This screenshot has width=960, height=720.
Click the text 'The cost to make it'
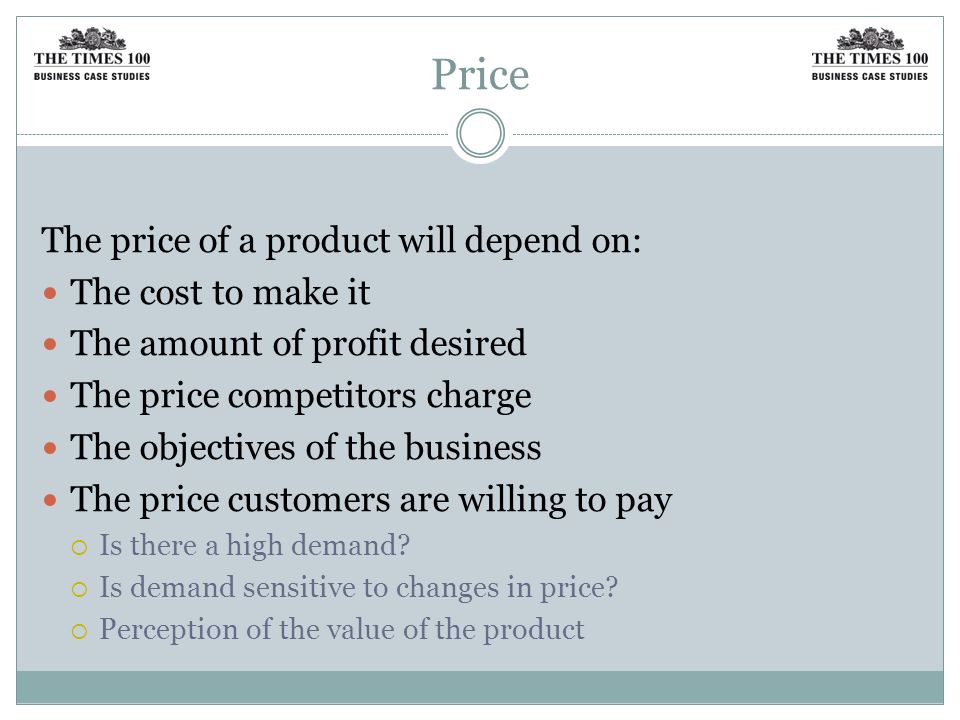coord(220,292)
